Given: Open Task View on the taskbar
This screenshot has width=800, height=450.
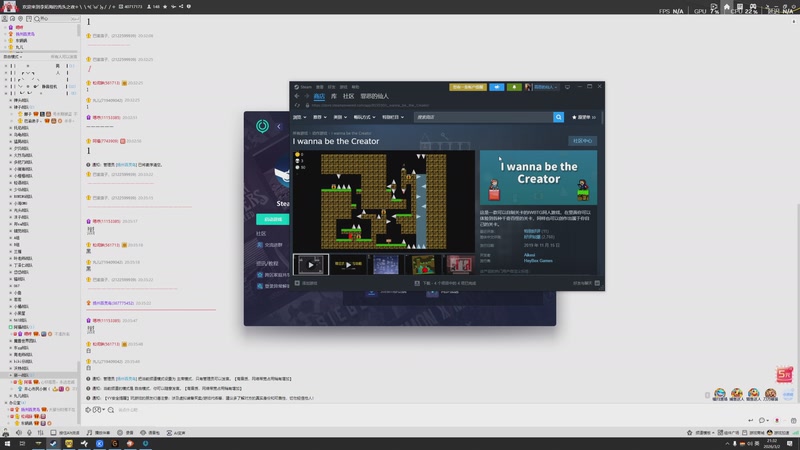Looking at the screenshot, I should [x=22, y=444].
